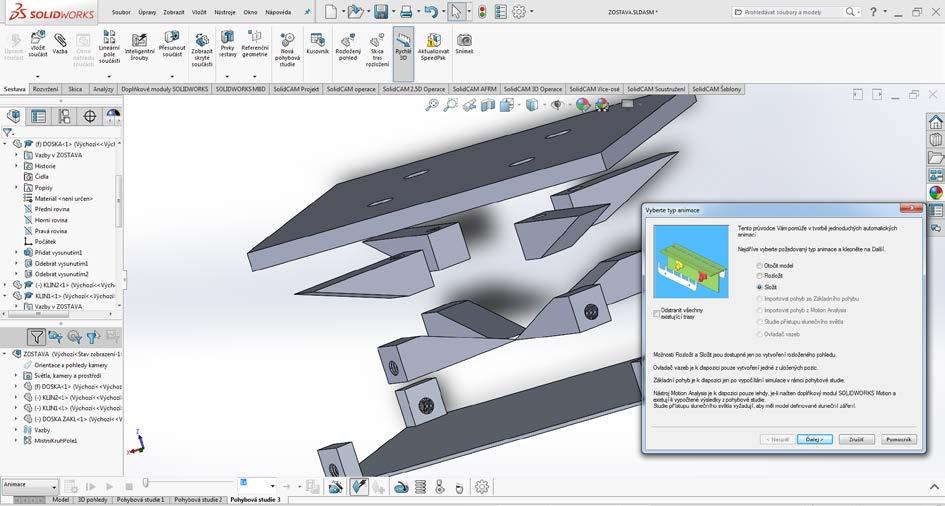Click Aktualizovat SpeedPak icon

tap(433, 47)
